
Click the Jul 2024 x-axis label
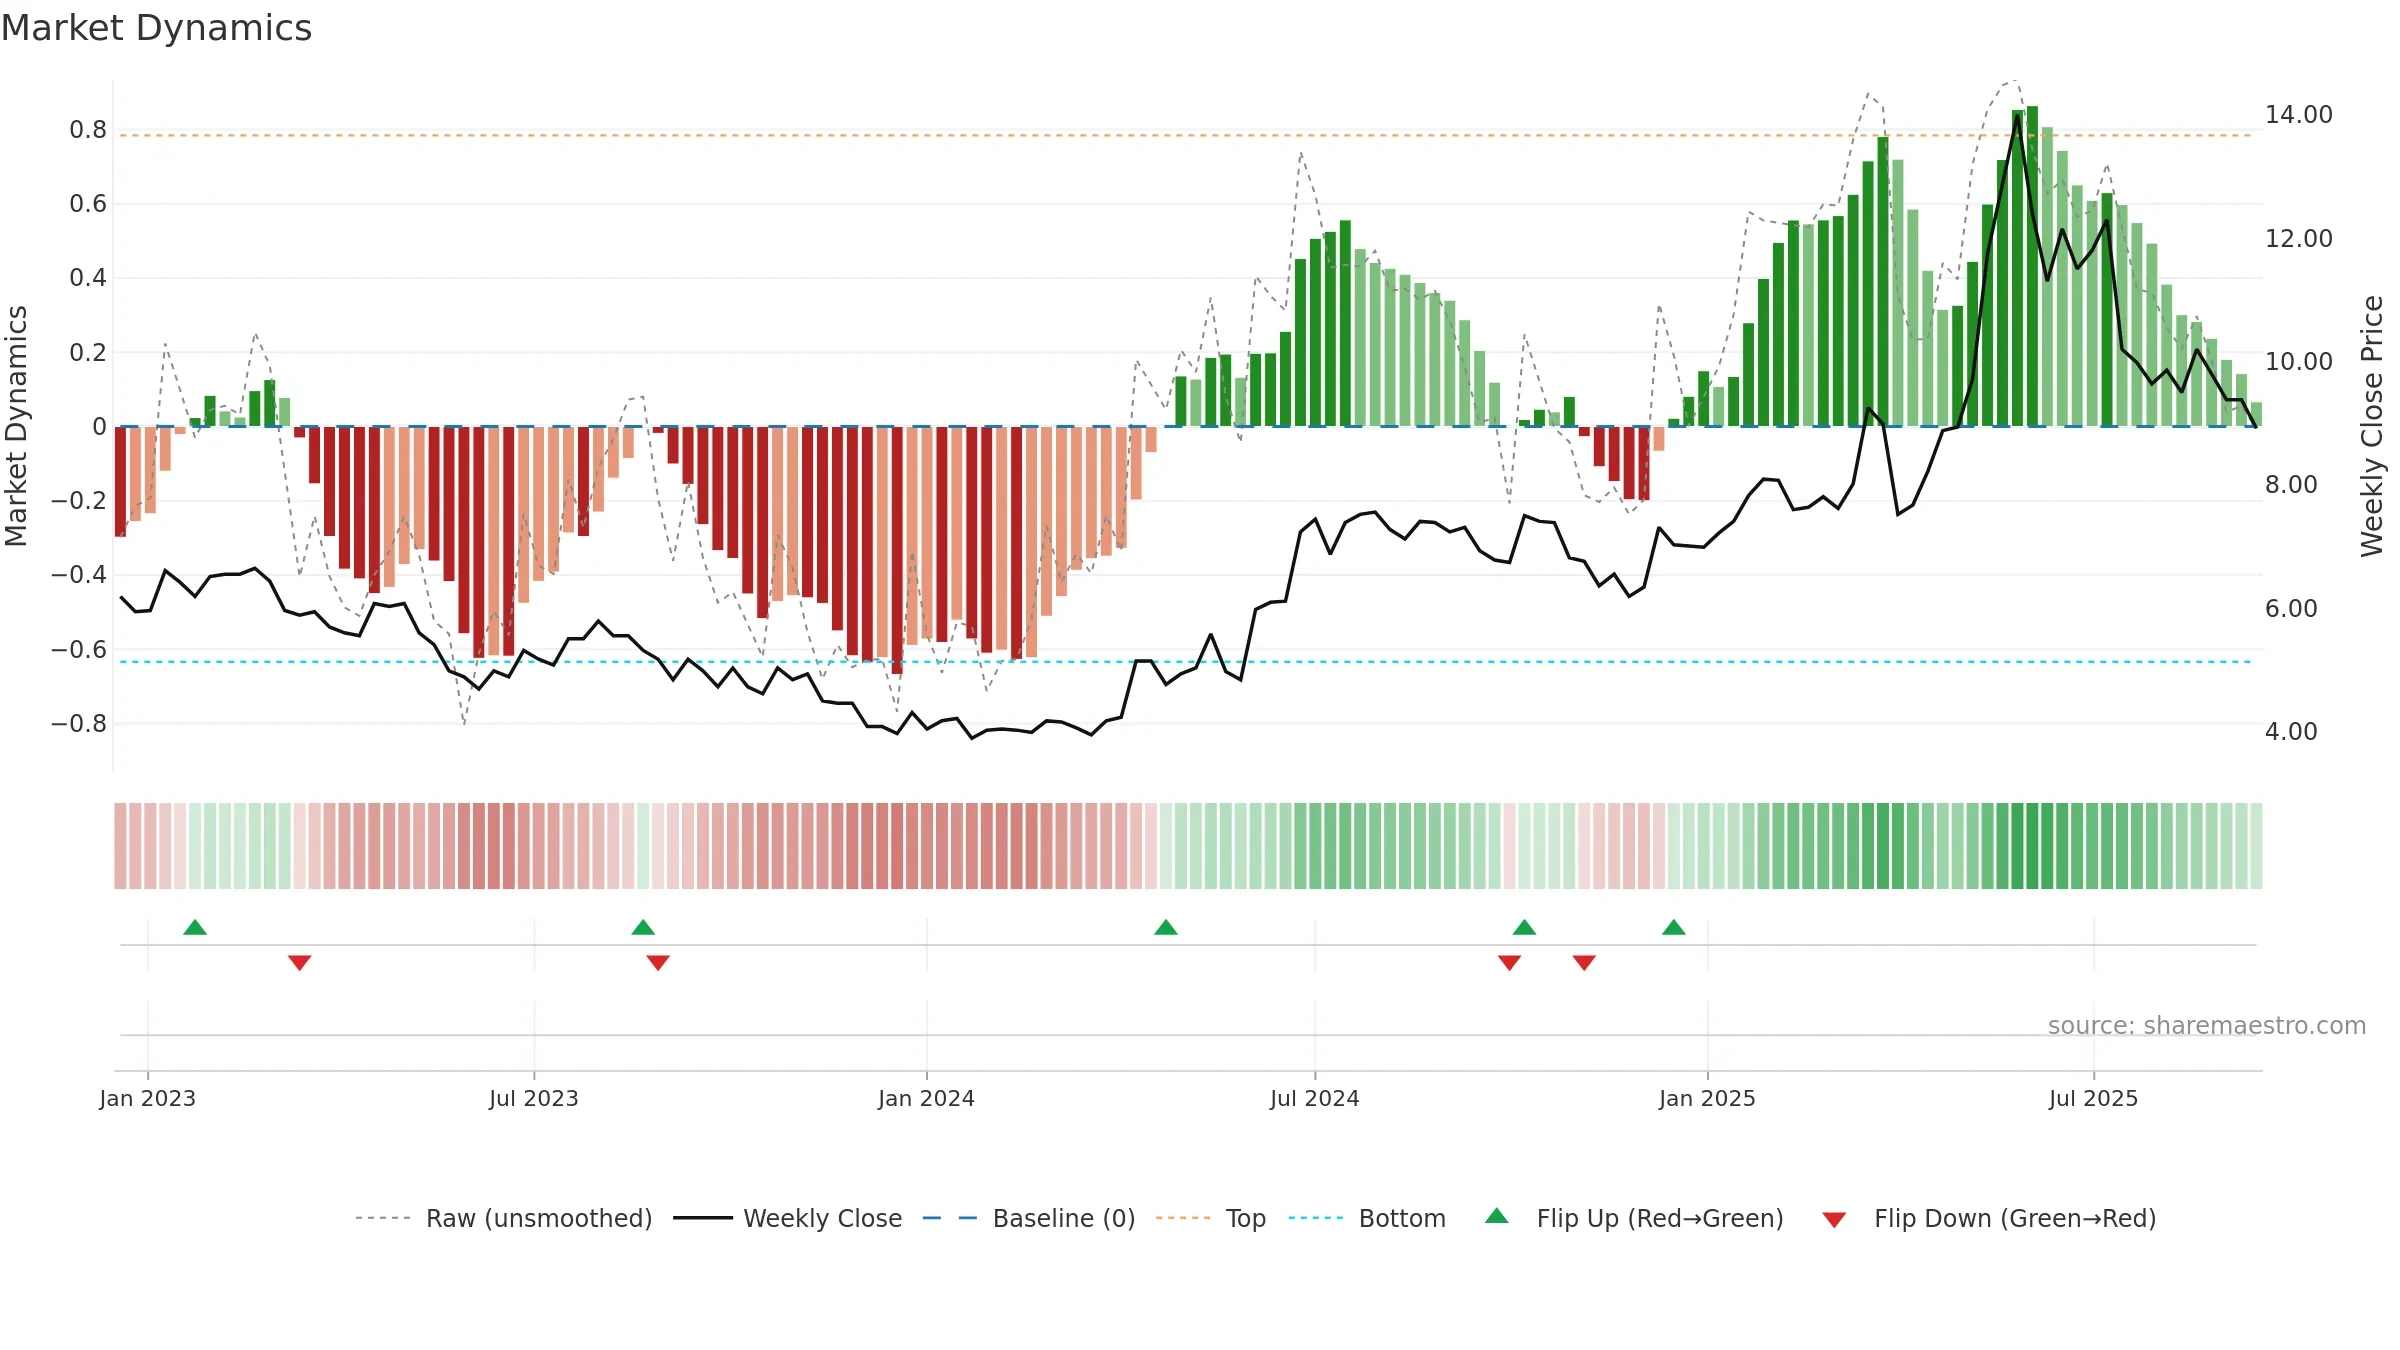click(x=1315, y=1098)
